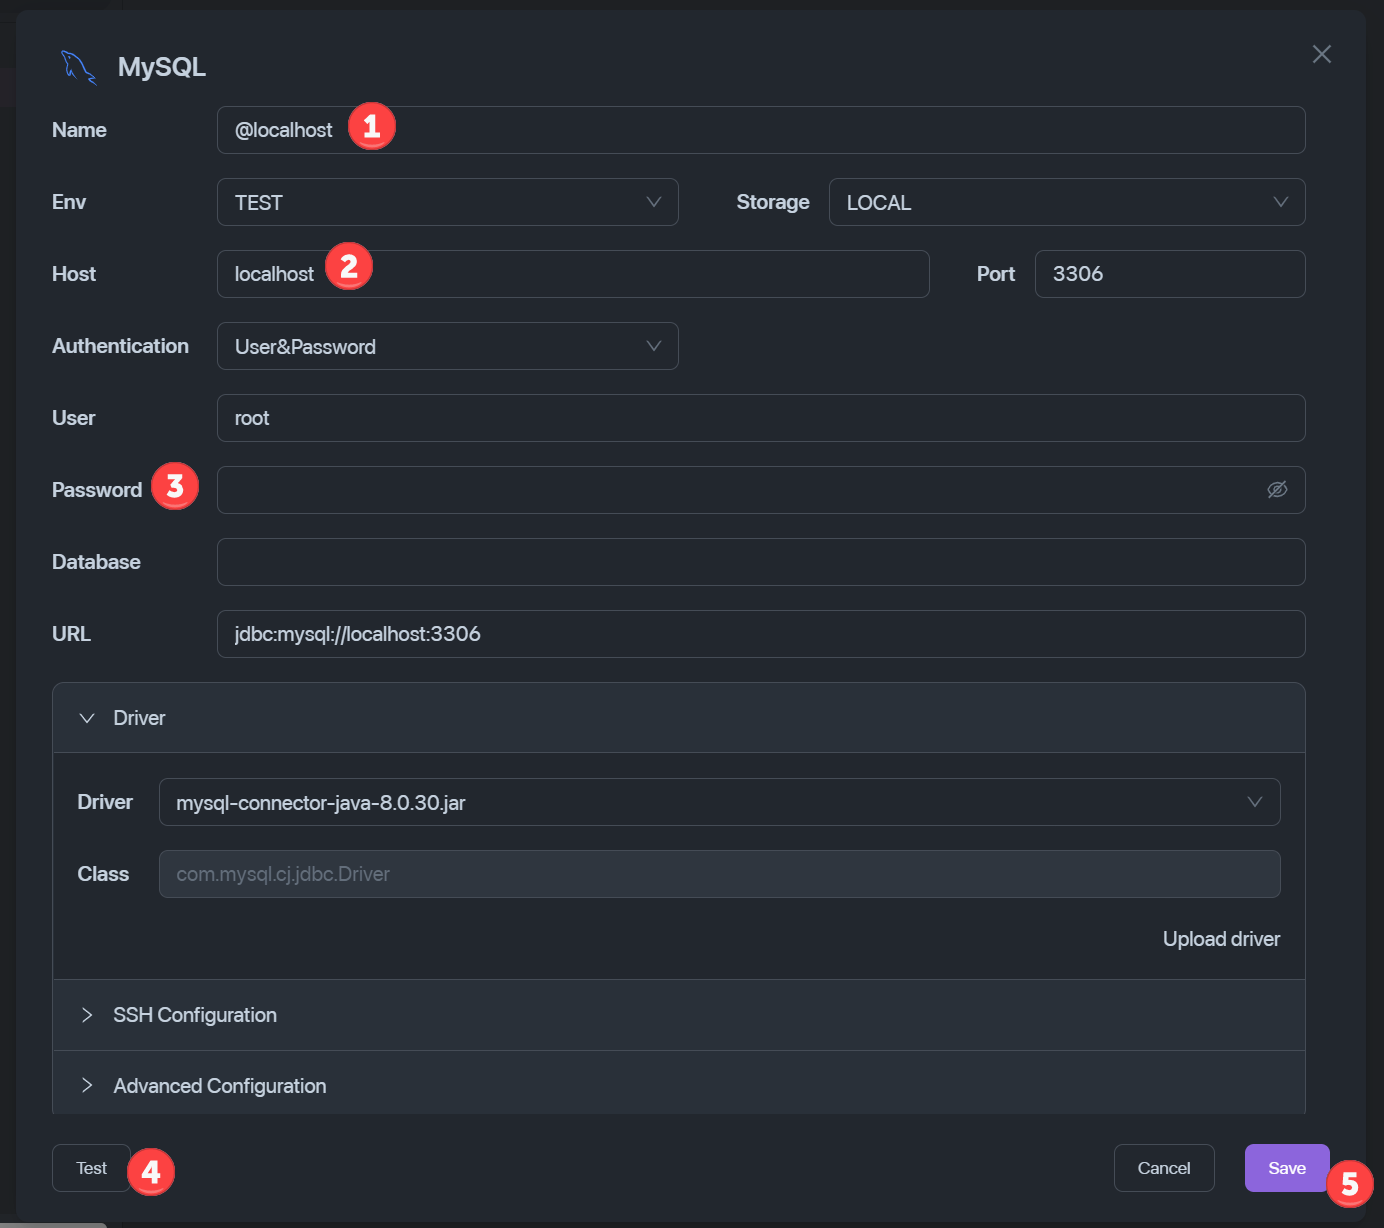Open the Env dropdown showing TEST

447,202
